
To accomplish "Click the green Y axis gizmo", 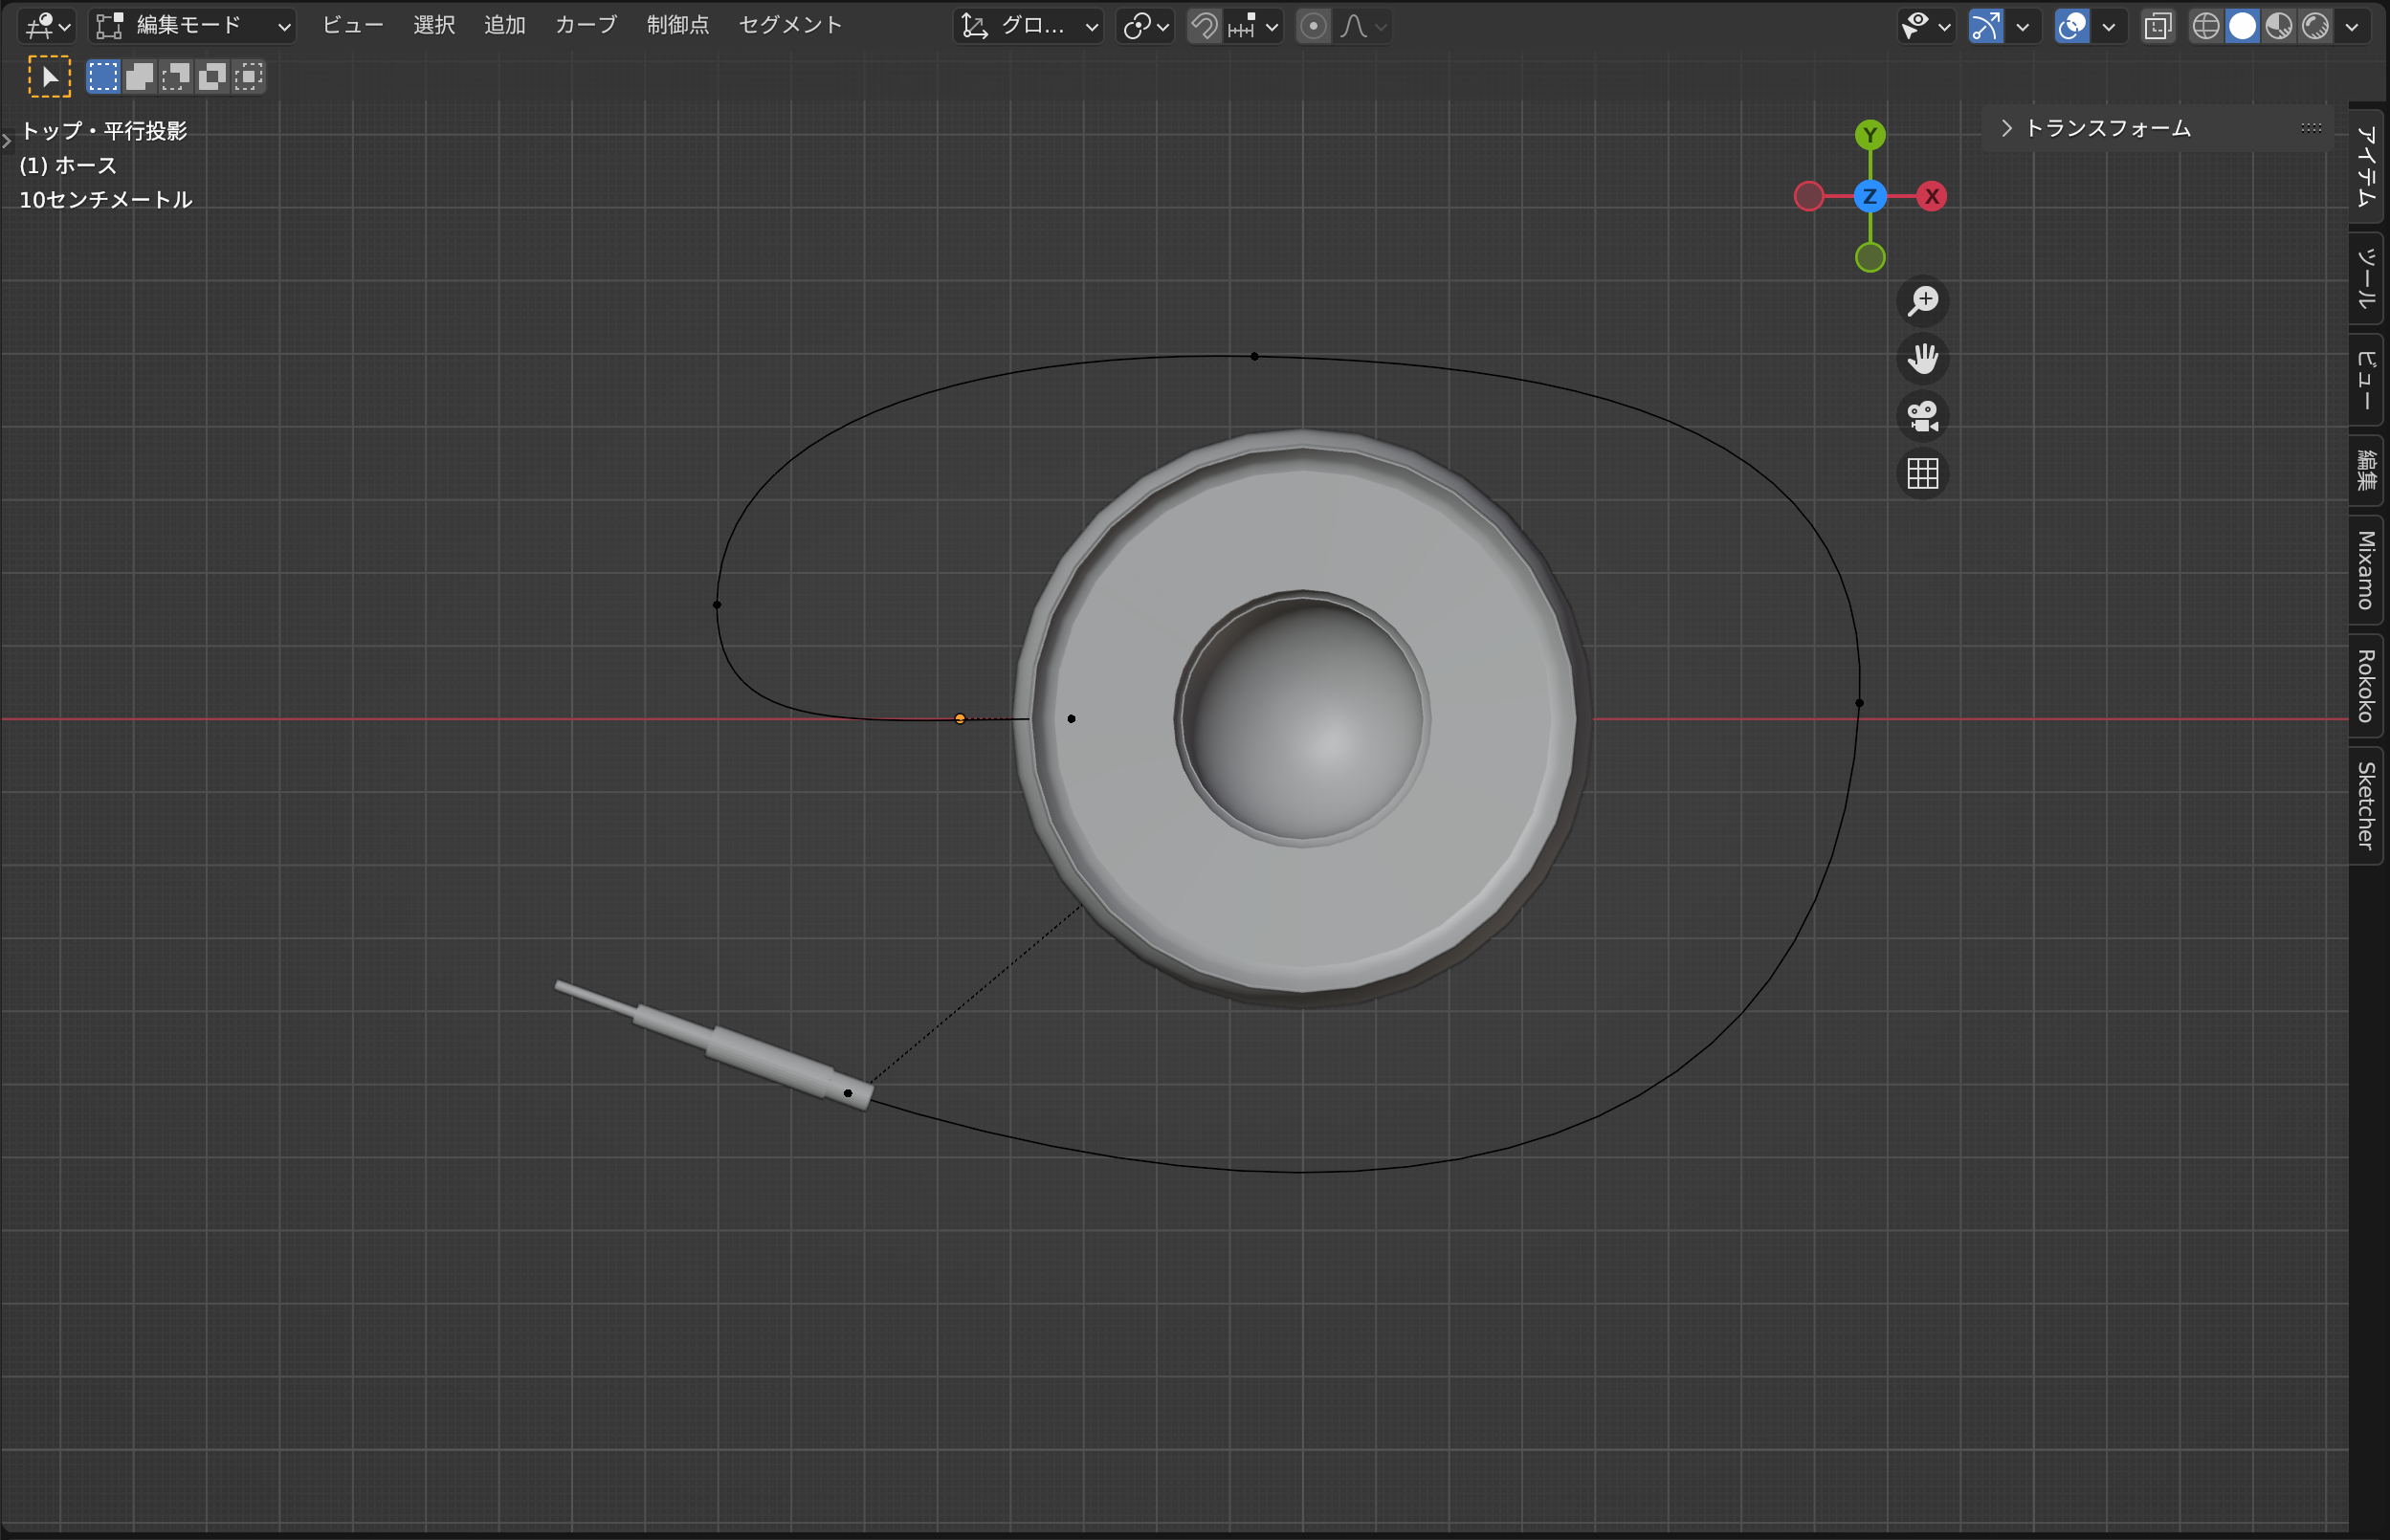I will click(1870, 135).
